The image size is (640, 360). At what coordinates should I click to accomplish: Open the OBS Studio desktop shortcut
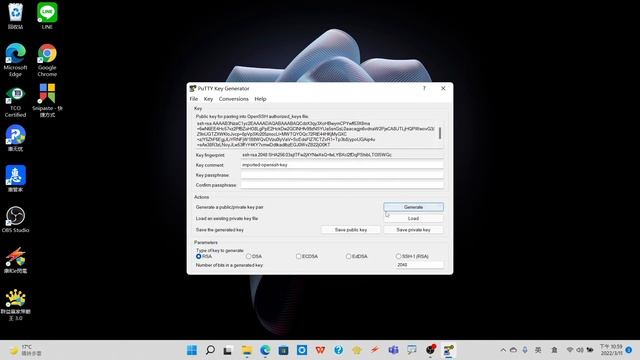coord(16,219)
